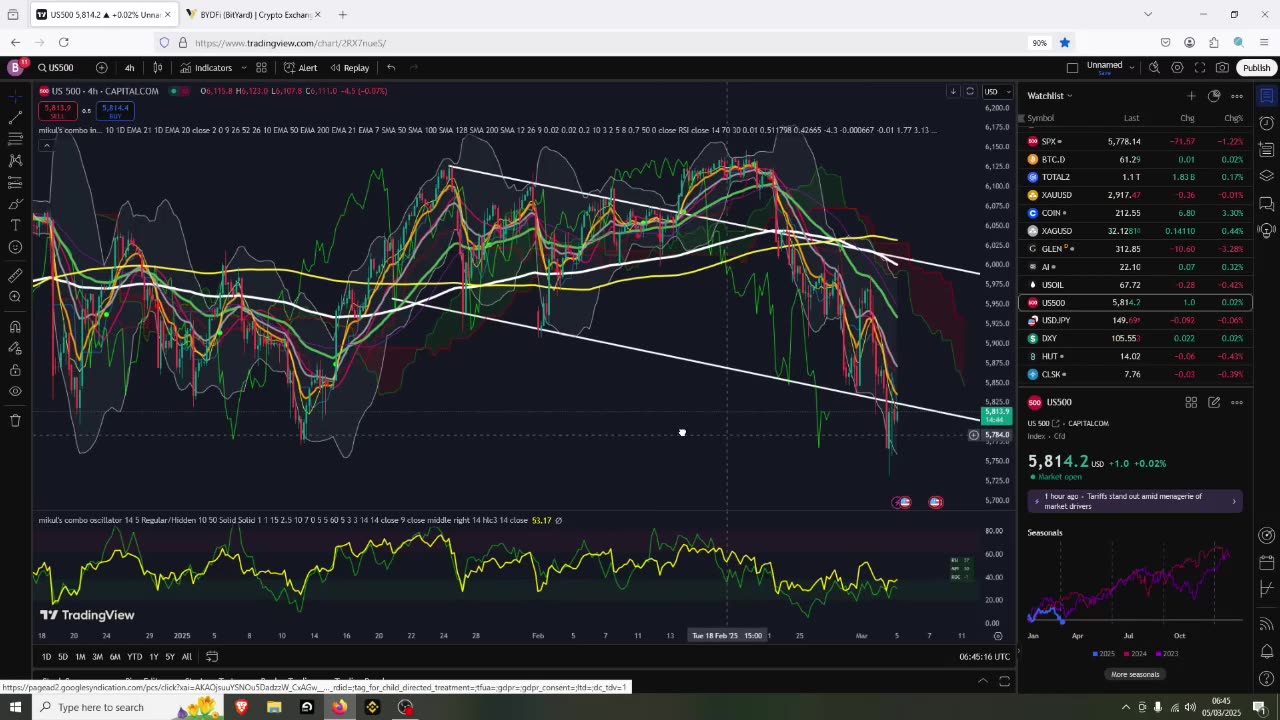Open the watchlist more options menu

pyautogui.click(x=1237, y=96)
